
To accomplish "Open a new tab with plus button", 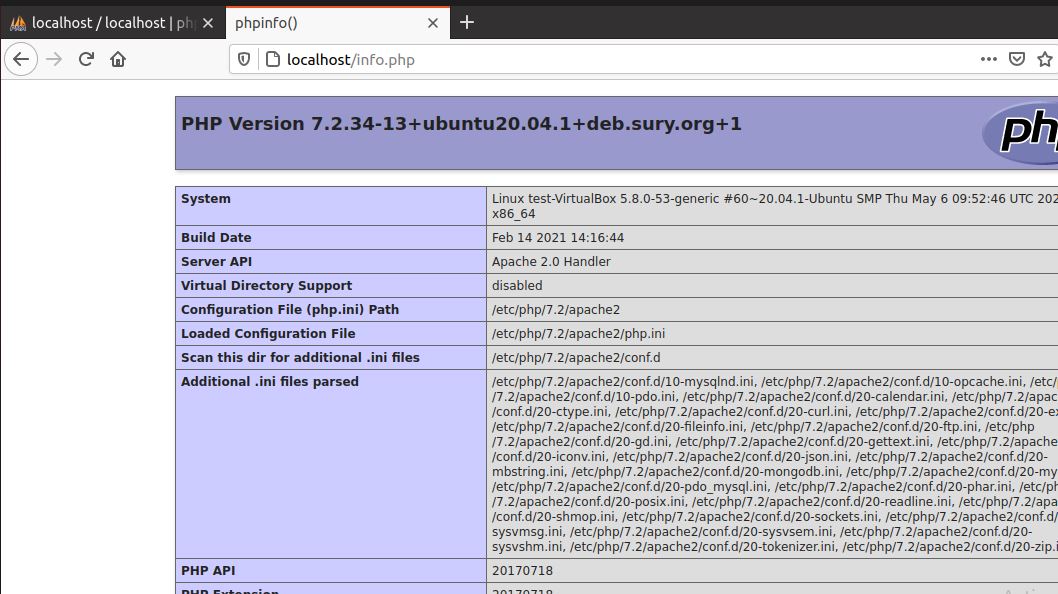I will pyautogui.click(x=467, y=22).
